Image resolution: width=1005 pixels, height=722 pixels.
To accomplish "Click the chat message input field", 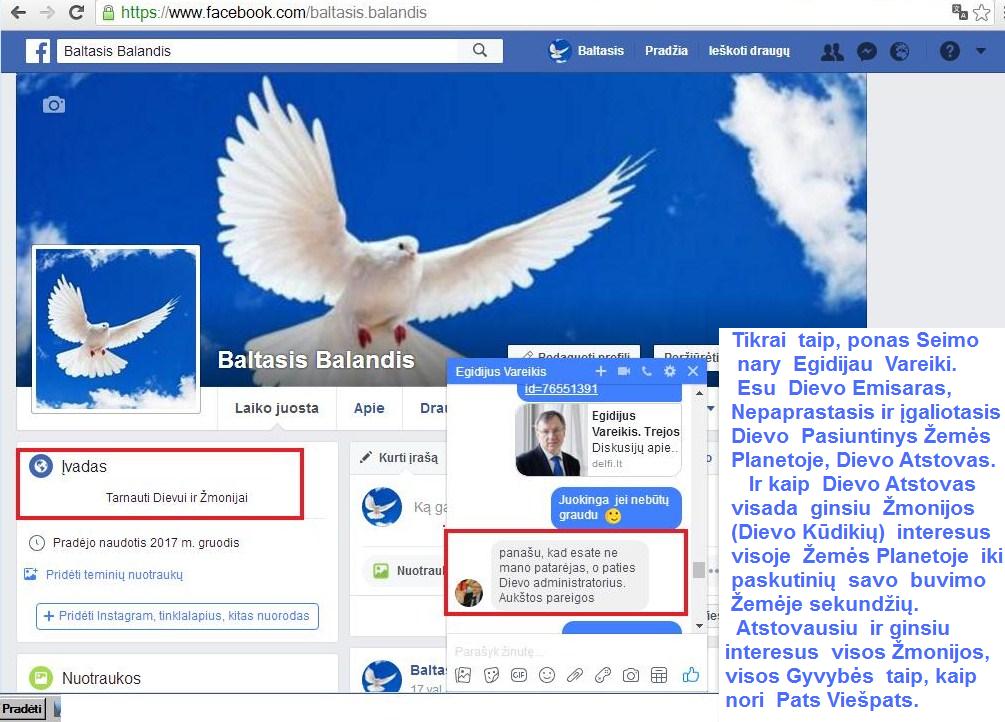I will pos(570,651).
